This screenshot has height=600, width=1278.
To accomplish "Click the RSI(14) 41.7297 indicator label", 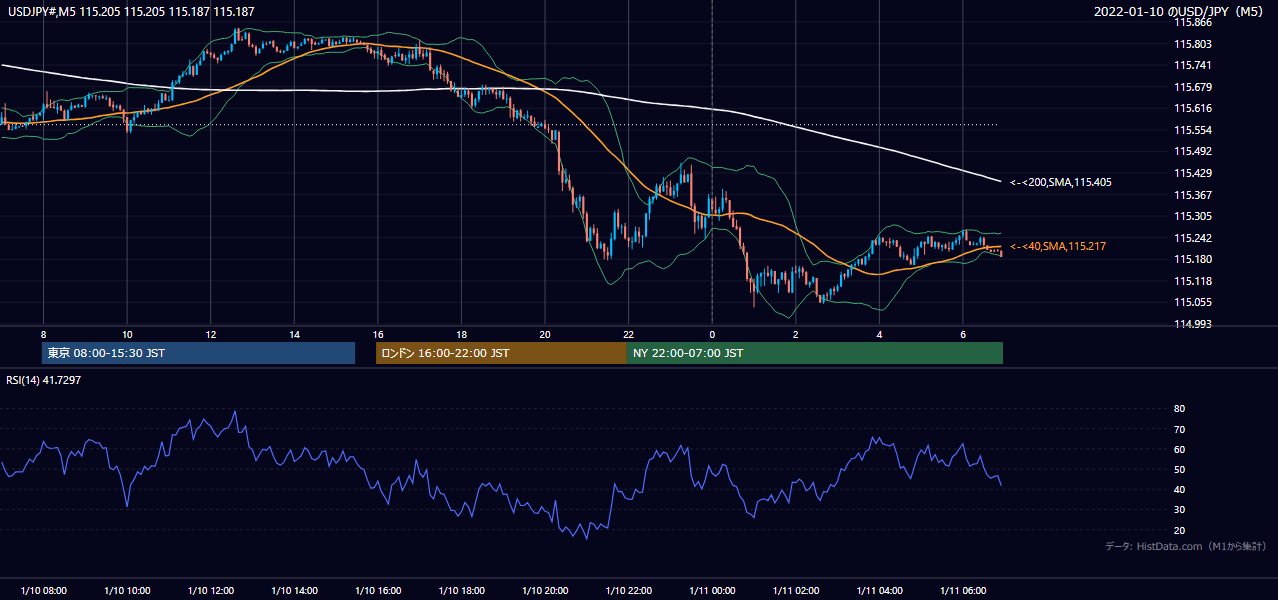I will click(44, 380).
